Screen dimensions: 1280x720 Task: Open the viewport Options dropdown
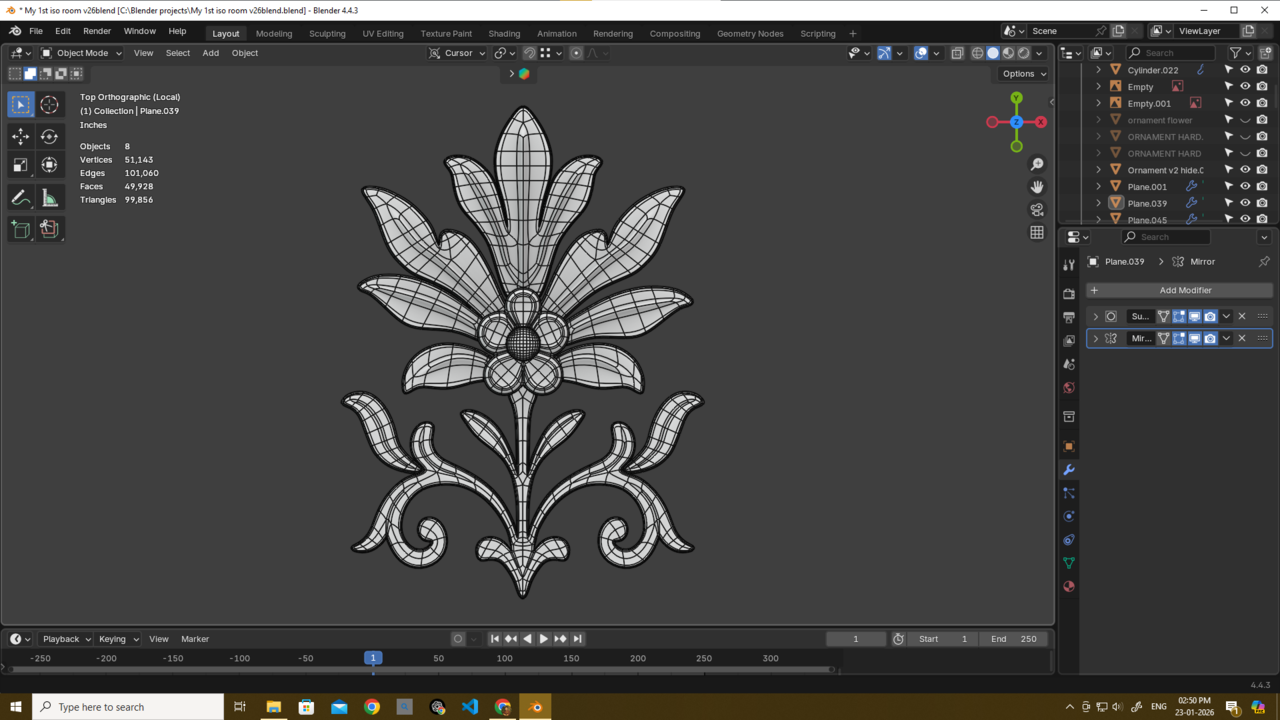(x=1023, y=73)
